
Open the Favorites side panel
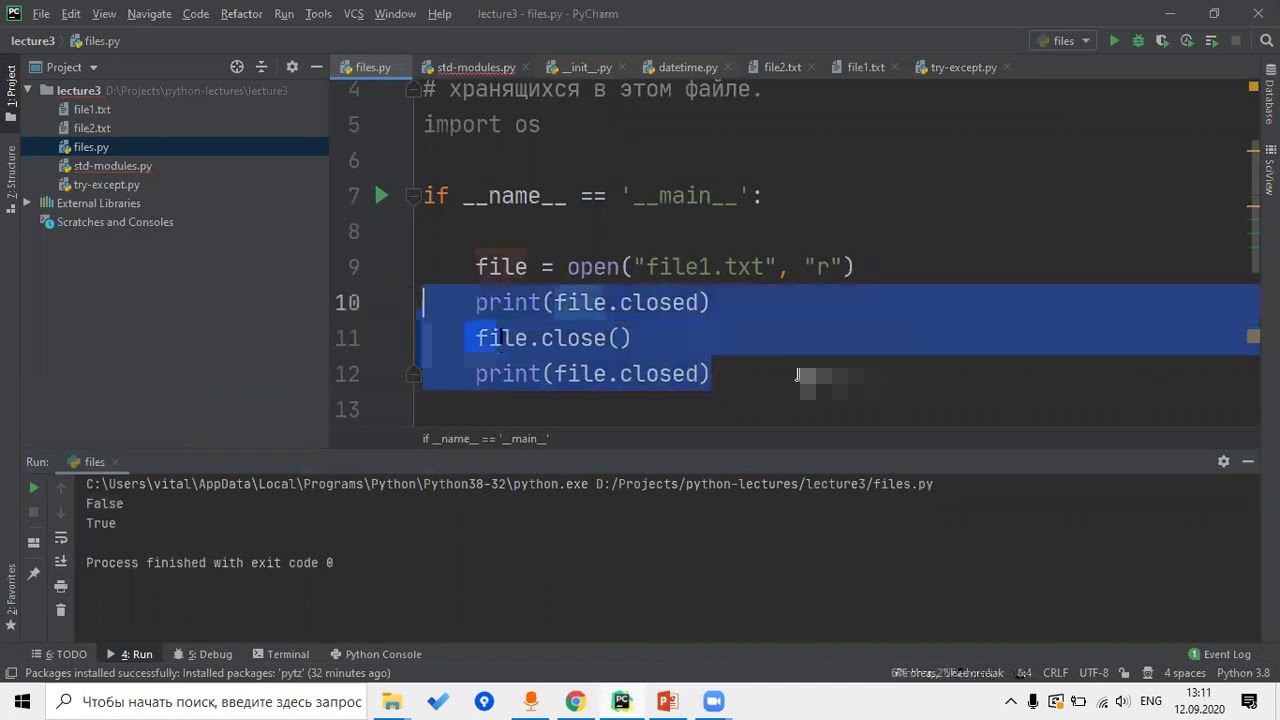(x=11, y=595)
